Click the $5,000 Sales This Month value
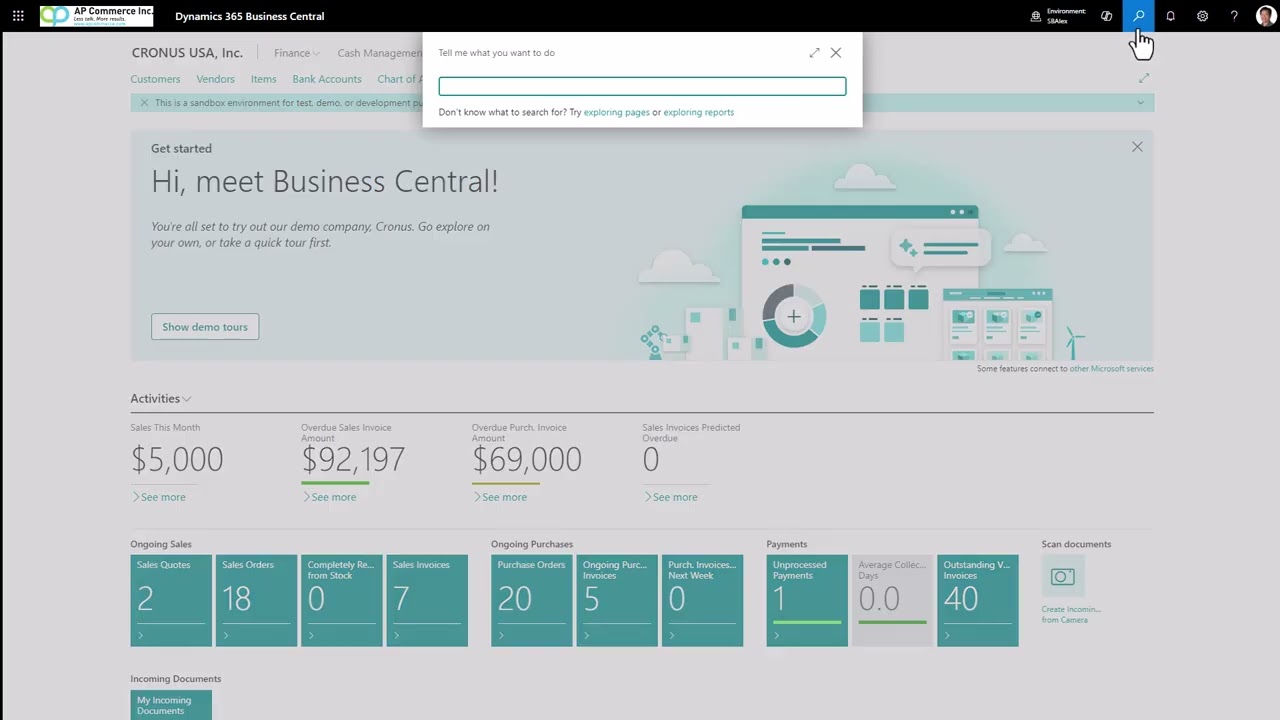Viewport: 1280px width, 720px height. tap(177, 459)
